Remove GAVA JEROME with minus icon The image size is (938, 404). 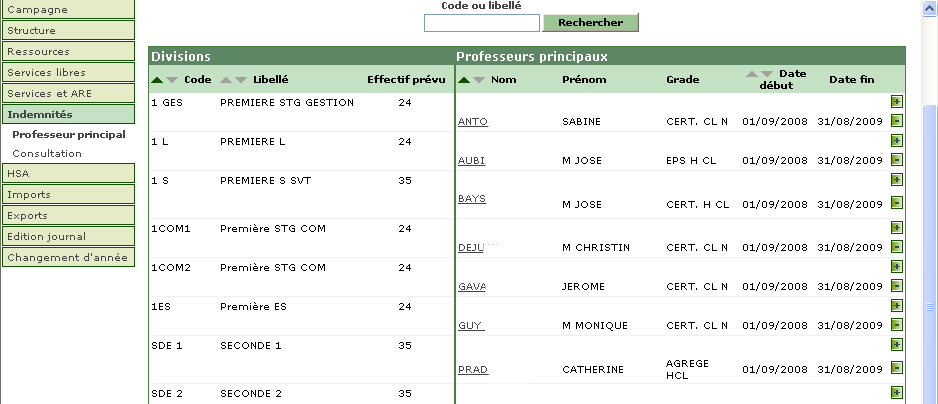pos(896,285)
